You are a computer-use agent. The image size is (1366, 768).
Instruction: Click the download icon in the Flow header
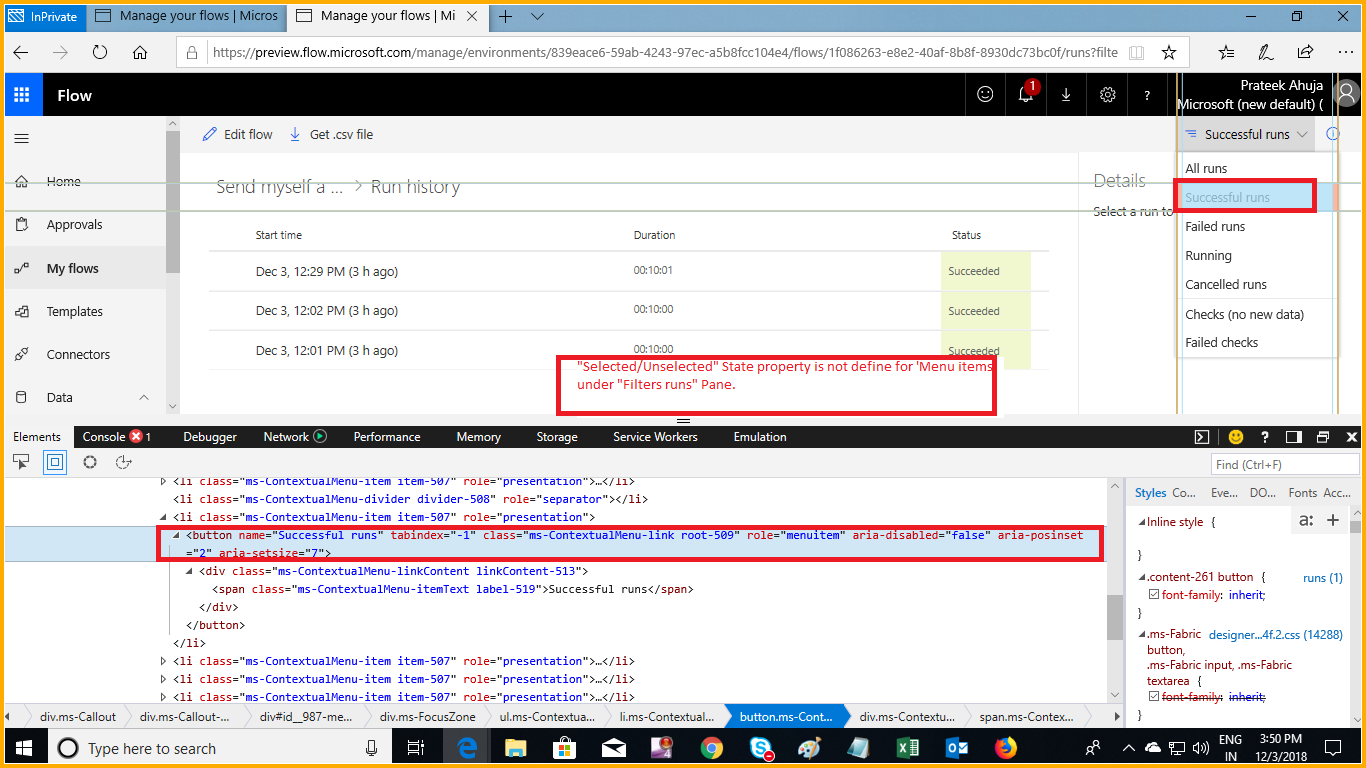(1065, 94)
